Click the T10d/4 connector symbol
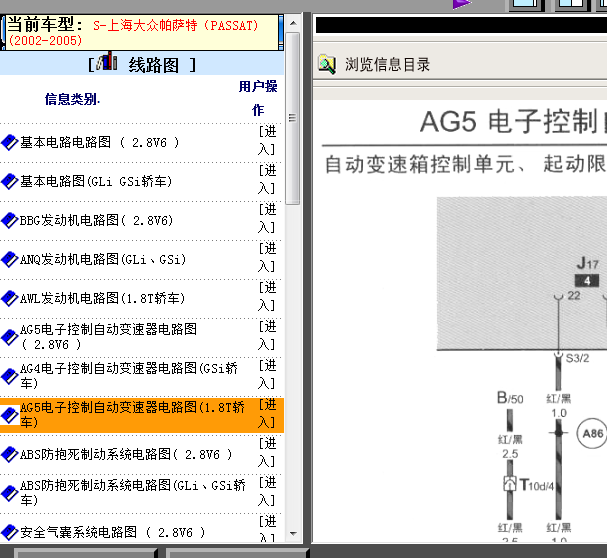 click(x=510, y=484)
